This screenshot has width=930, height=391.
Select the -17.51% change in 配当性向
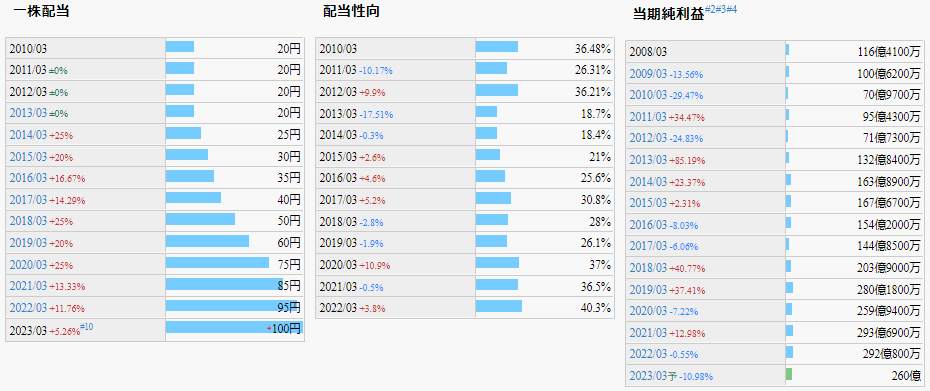(376, 114)
